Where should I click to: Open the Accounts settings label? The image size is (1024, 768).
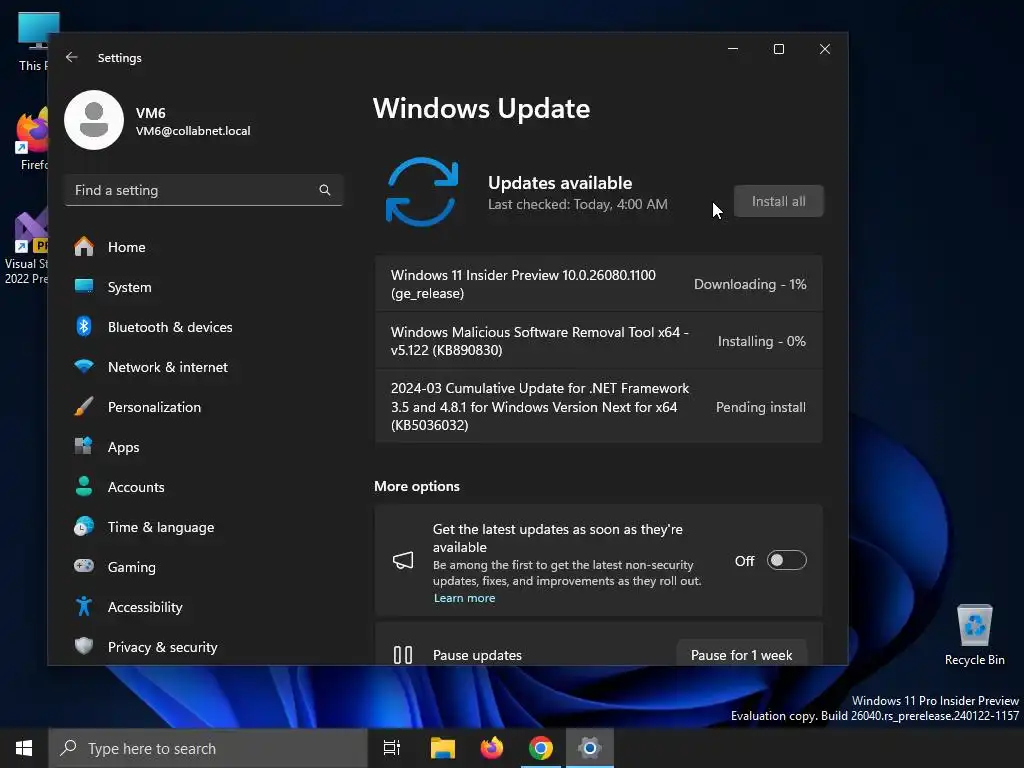coord(136,487)
